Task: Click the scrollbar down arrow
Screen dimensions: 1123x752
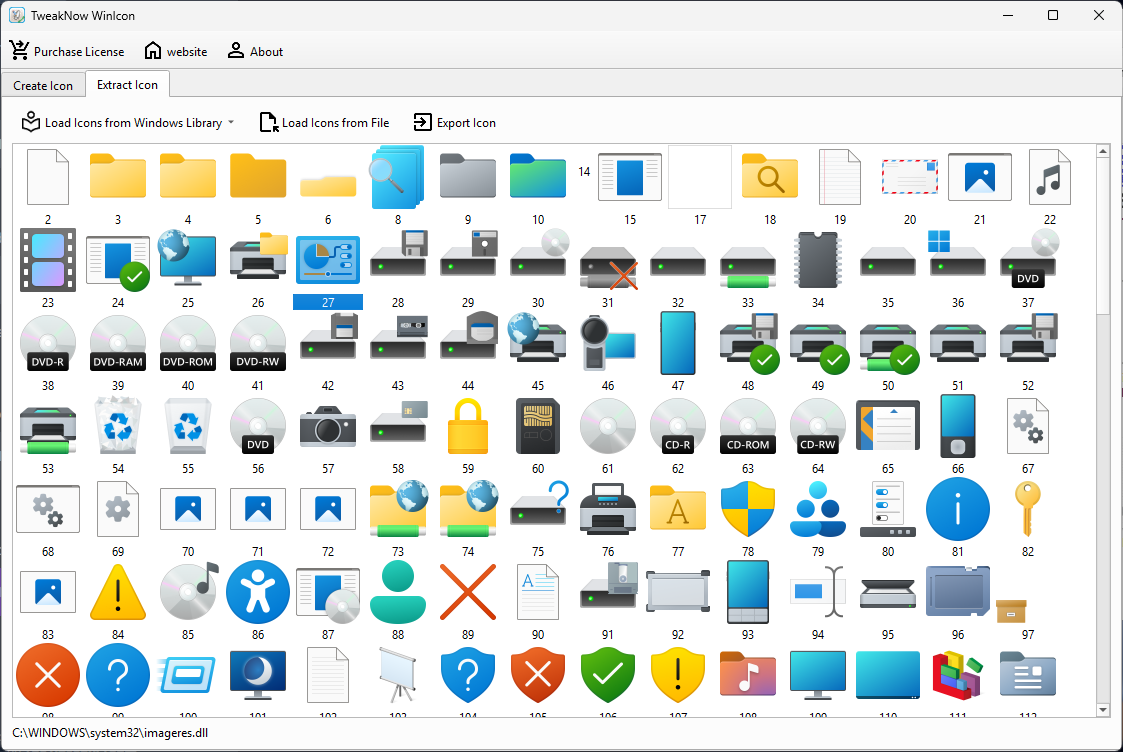Action: coord(1103,710)
